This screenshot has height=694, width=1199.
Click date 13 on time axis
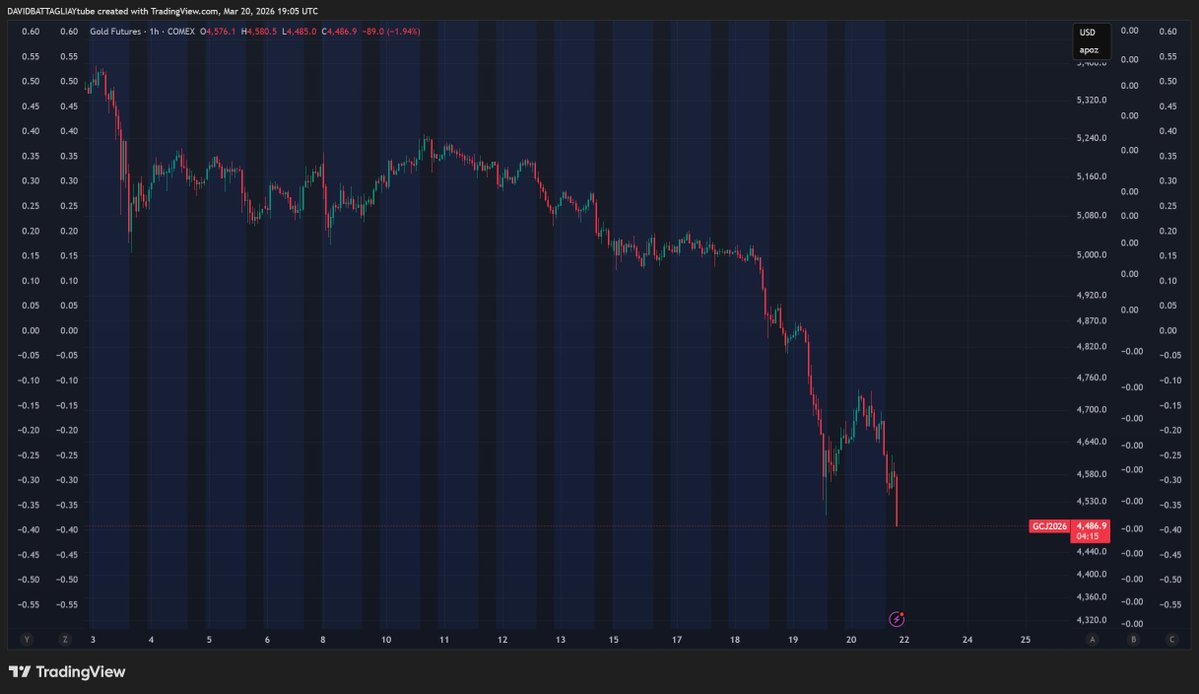[x=561, y=640]
